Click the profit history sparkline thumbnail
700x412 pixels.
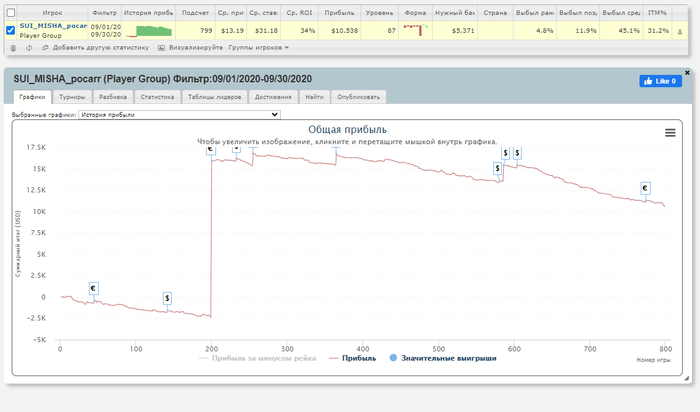149,31
